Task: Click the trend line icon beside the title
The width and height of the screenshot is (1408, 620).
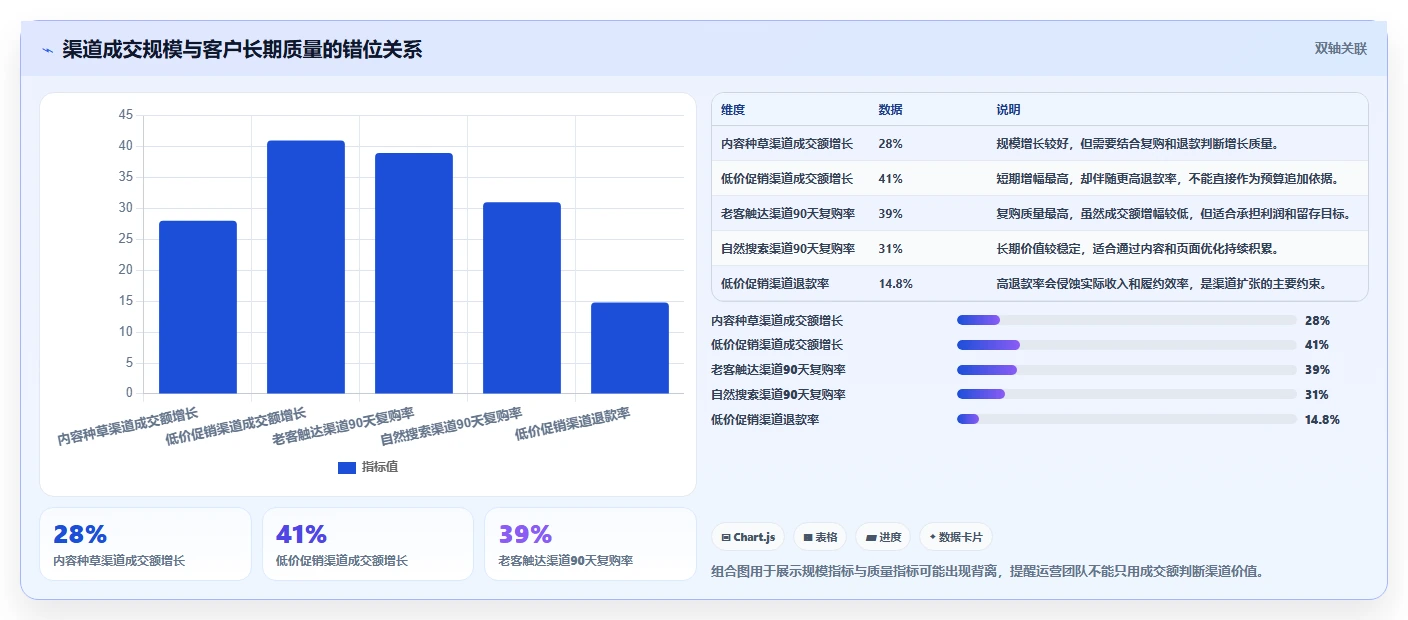Action: pos(47,50)
